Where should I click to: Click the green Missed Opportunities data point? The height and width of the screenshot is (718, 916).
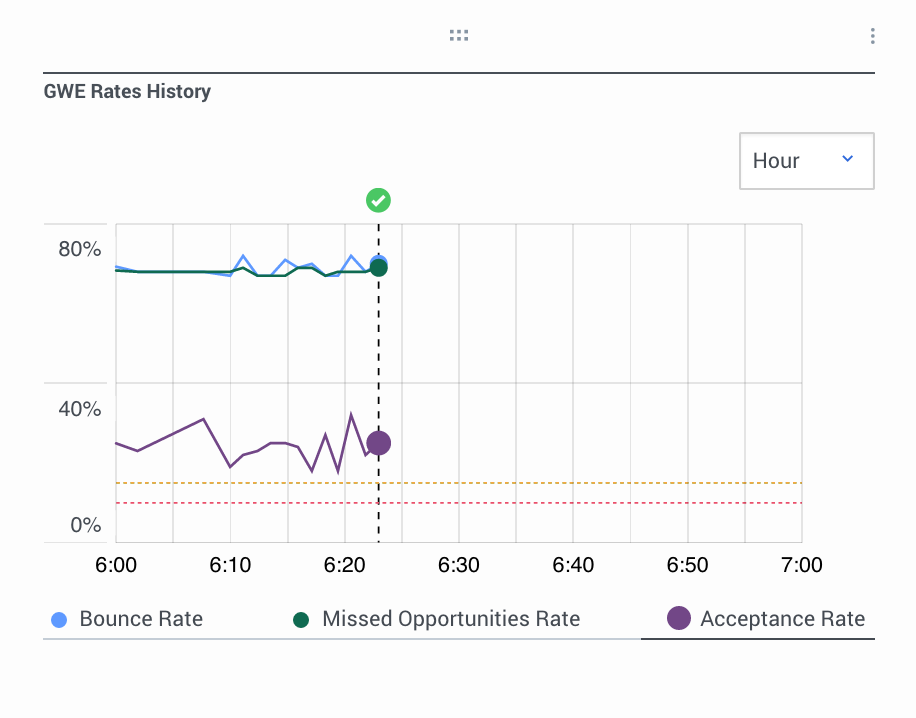point(379,268)
